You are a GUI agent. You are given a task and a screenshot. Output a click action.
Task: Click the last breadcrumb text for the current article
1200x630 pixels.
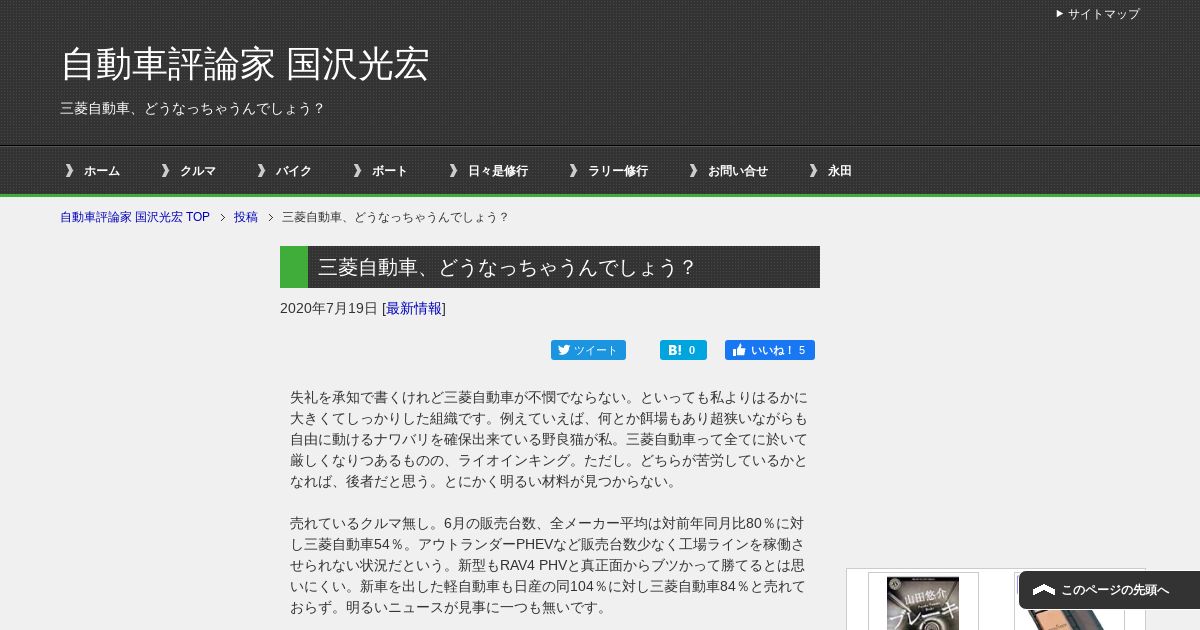[395, 217]
